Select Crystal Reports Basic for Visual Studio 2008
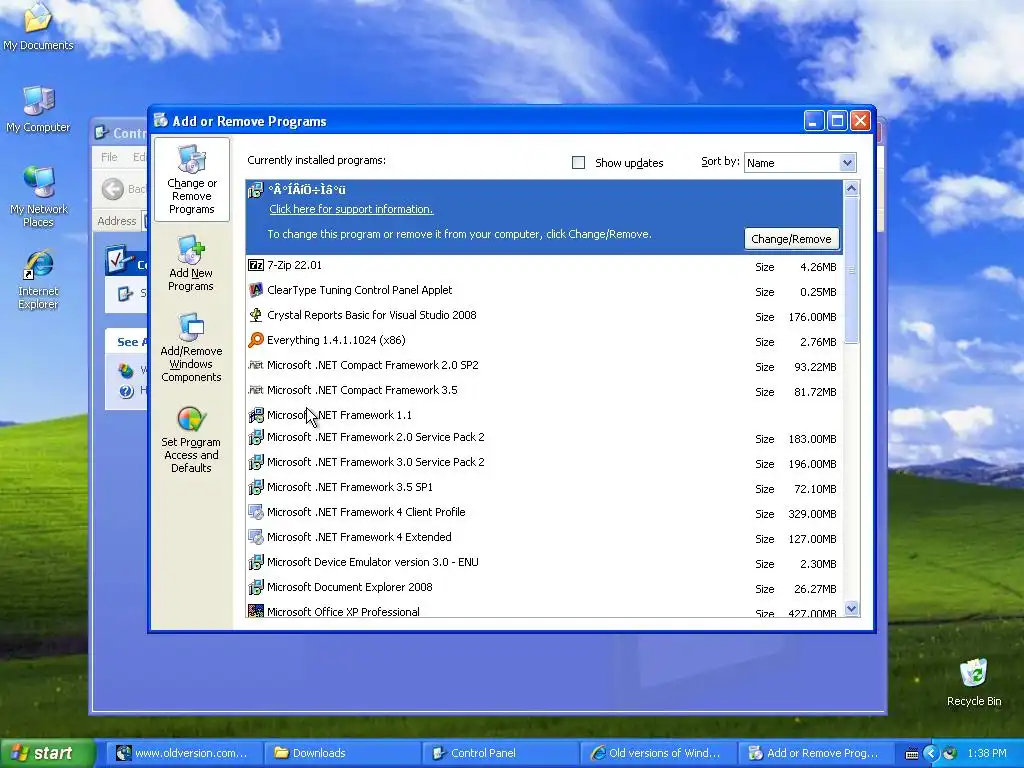This screenshot has height=768, width=1024. (544, 315)
